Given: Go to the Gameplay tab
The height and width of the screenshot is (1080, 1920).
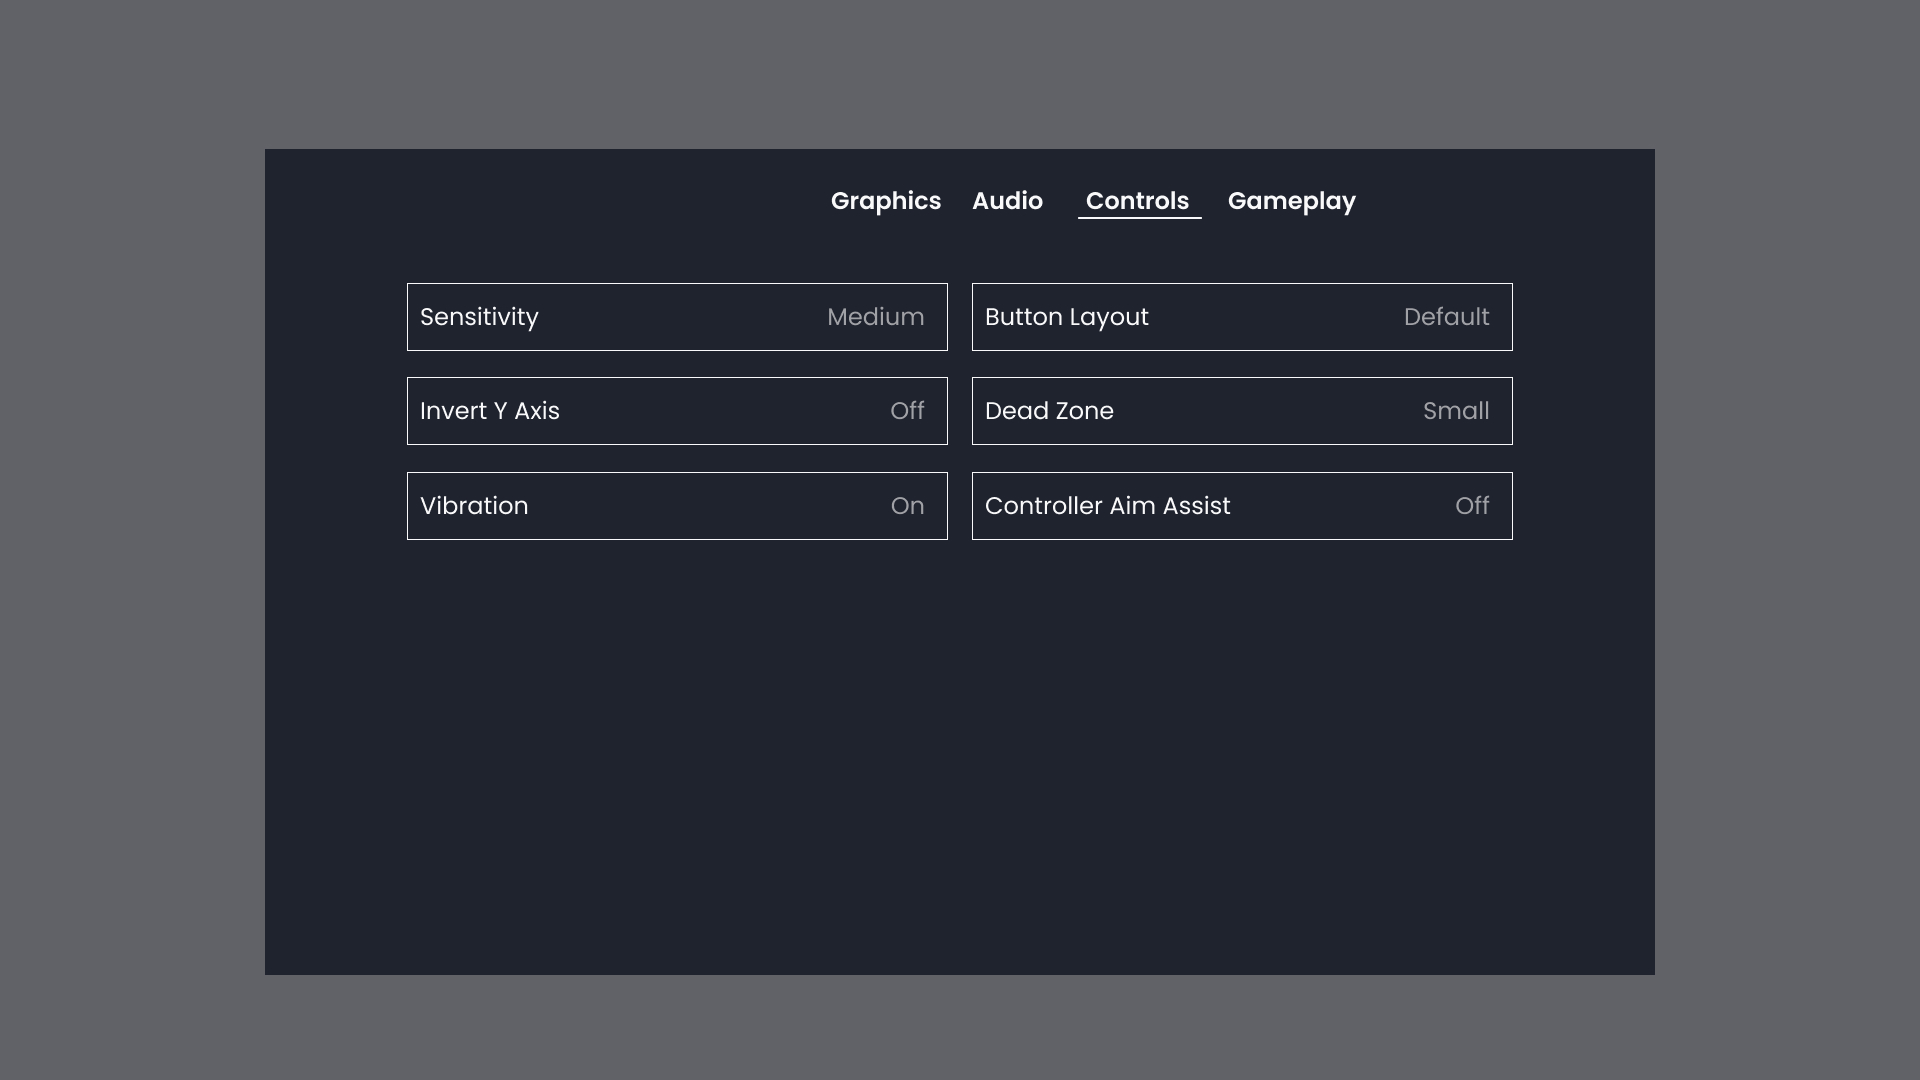Looking at the screenshot, I should tap(1291, 201).
